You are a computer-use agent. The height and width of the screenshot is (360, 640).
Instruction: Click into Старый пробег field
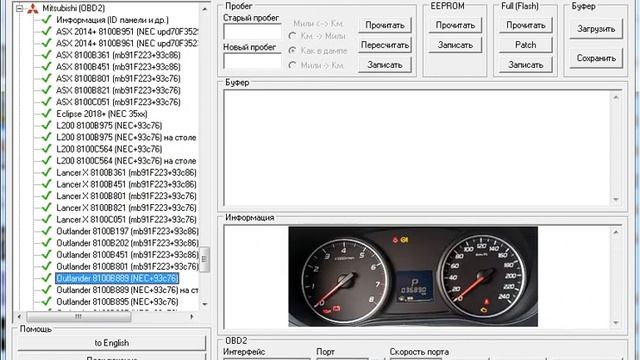(252, 32)
